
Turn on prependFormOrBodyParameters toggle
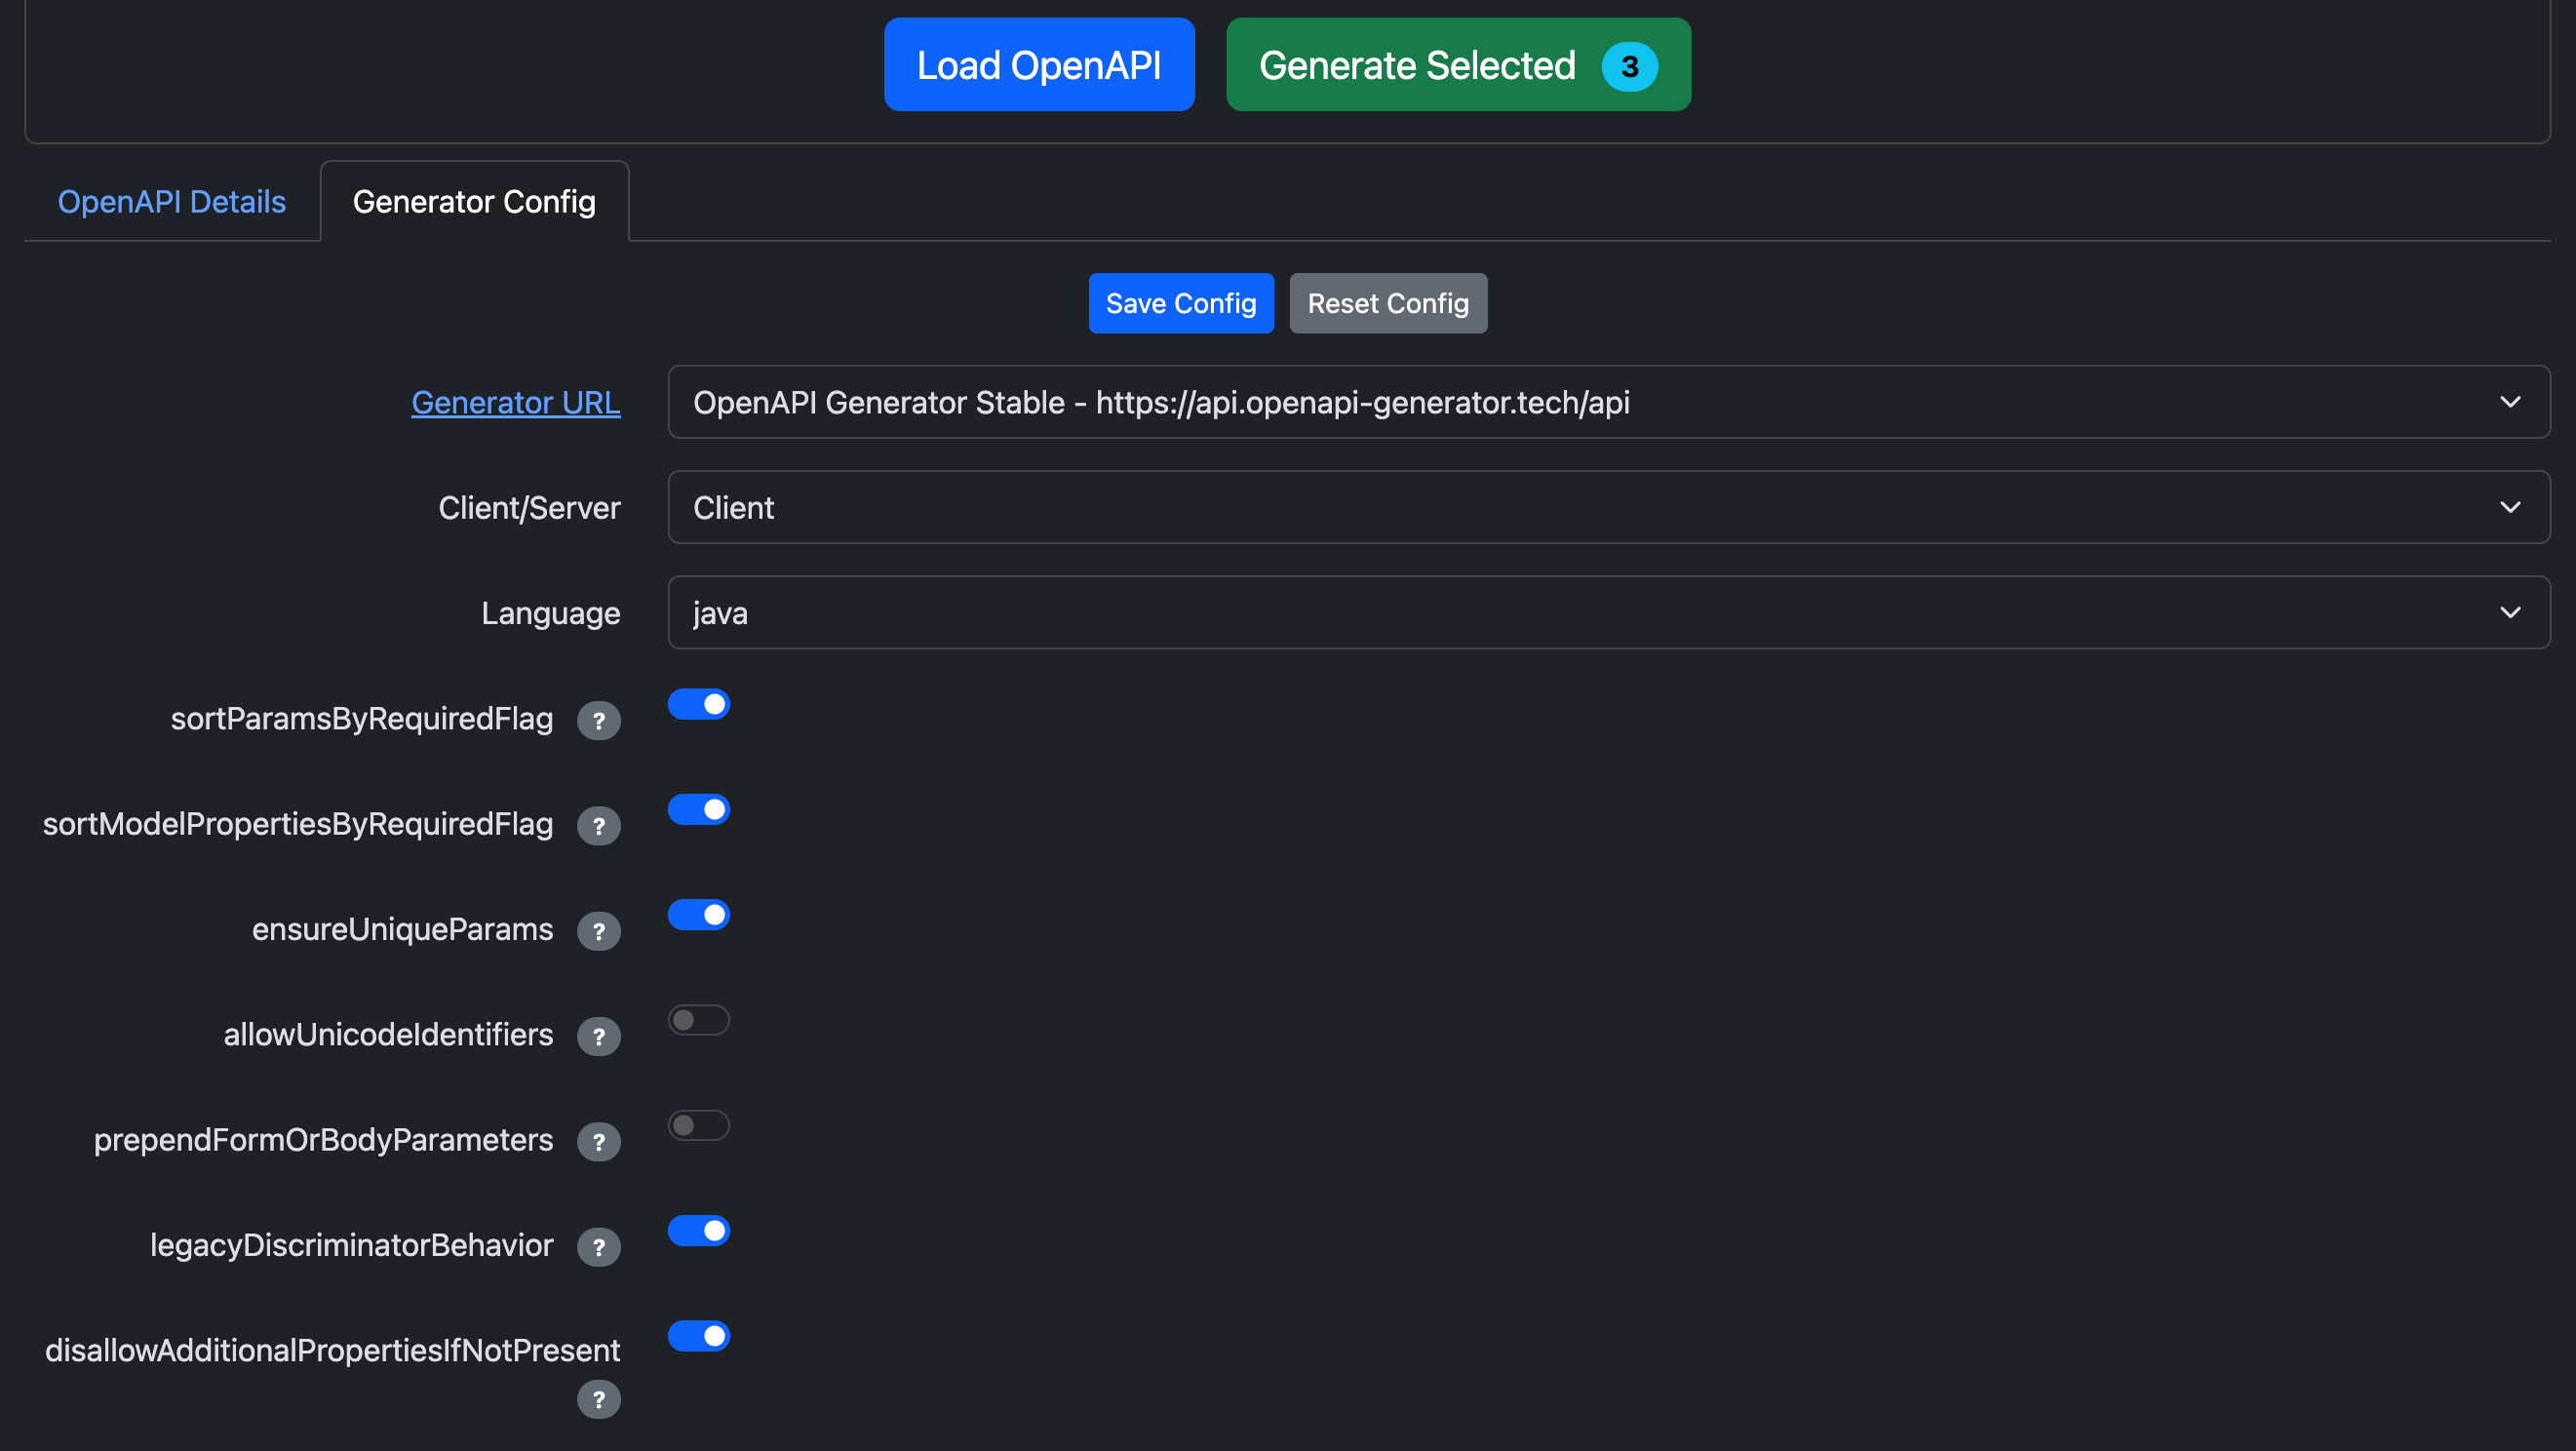[699, 1125]
